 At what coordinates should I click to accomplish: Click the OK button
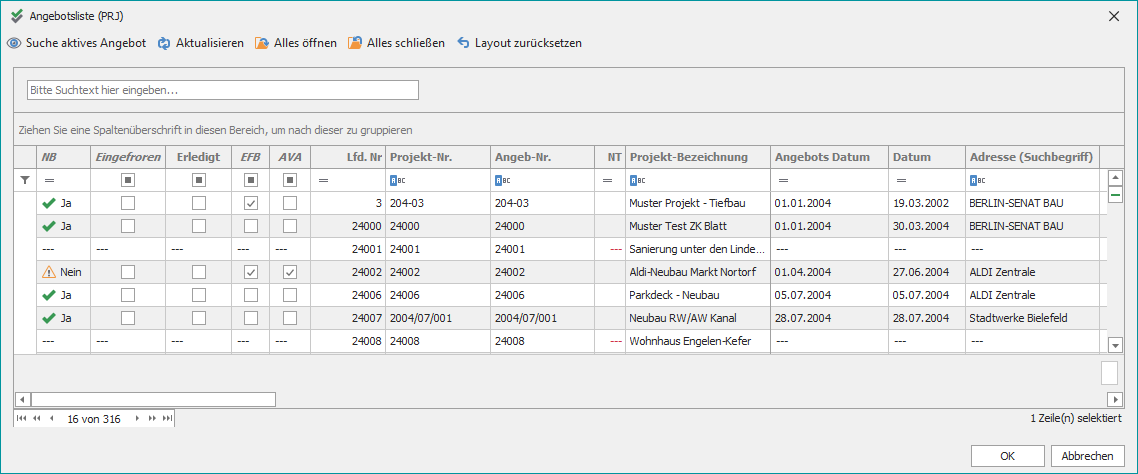(1007, 456)
